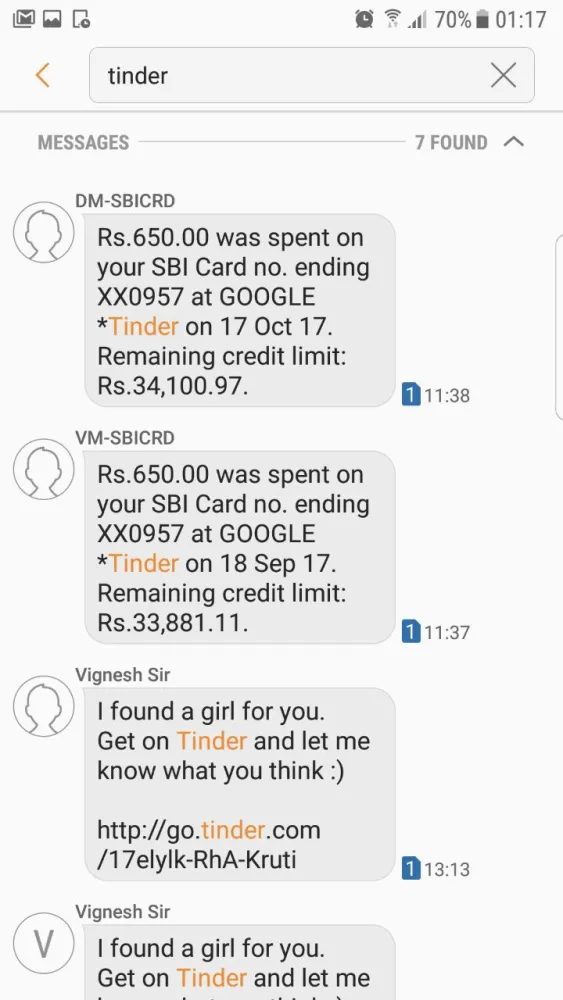
Task: Tap SIM 1 badge beside 11:37
Action: pyautogui.click(x=411, y=633)
